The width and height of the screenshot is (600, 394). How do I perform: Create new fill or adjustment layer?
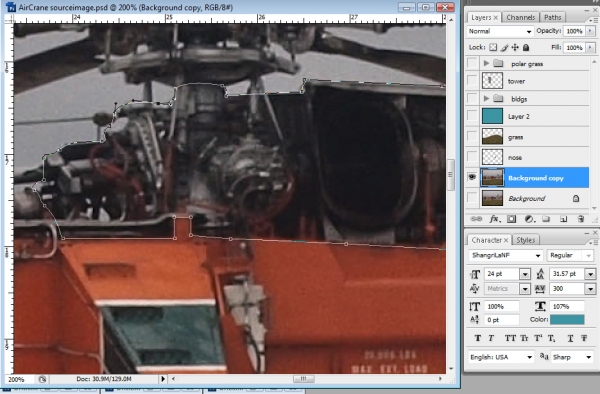[x=529, y=219]
